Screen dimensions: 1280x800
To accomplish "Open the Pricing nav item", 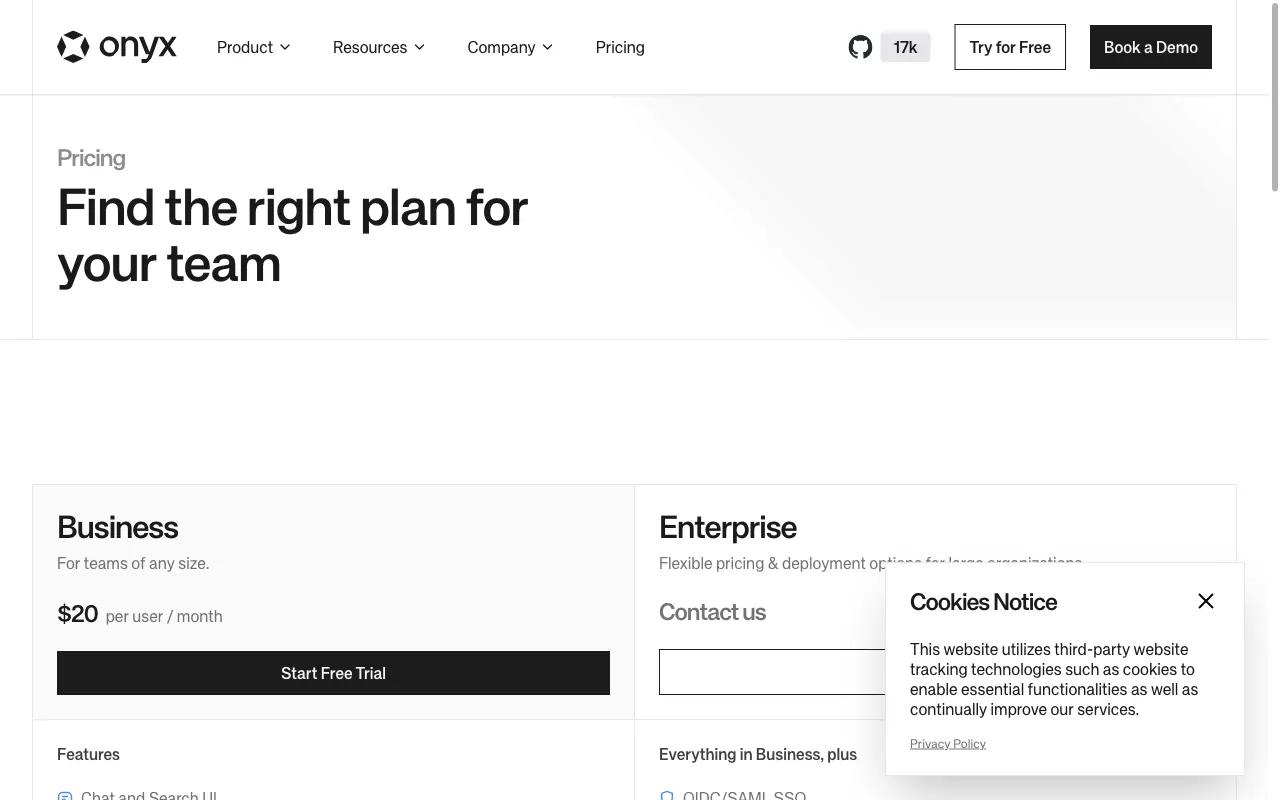I will pyautogui.click(x=620, y=47).
